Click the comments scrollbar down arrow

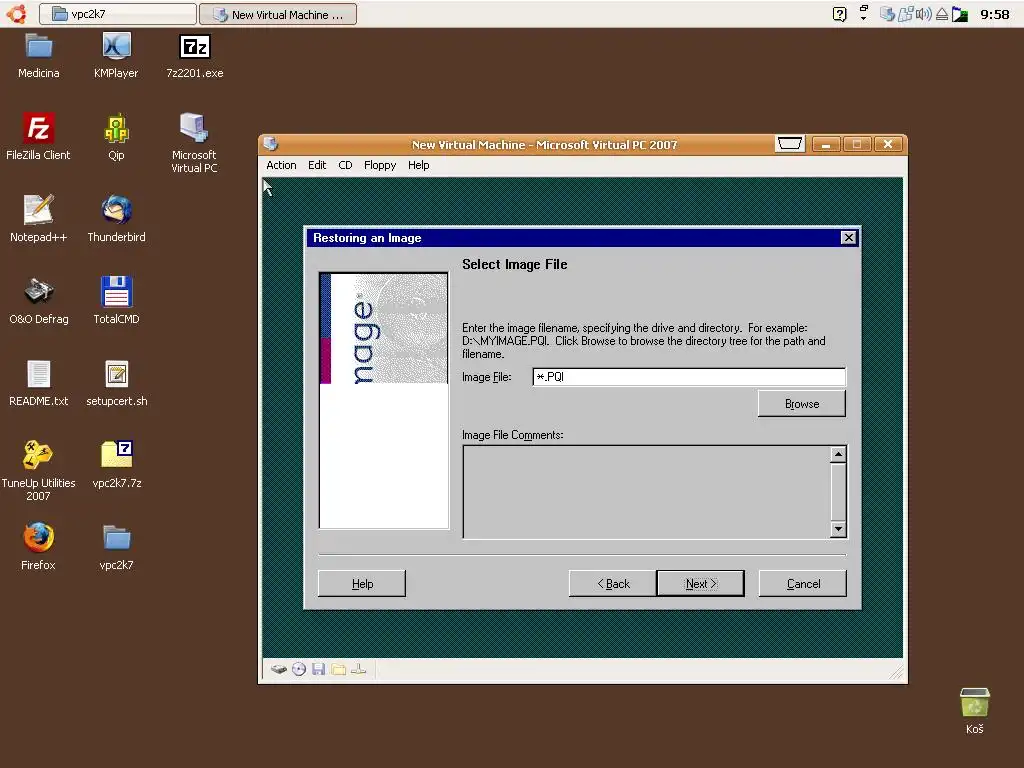[x=839, y=529]
